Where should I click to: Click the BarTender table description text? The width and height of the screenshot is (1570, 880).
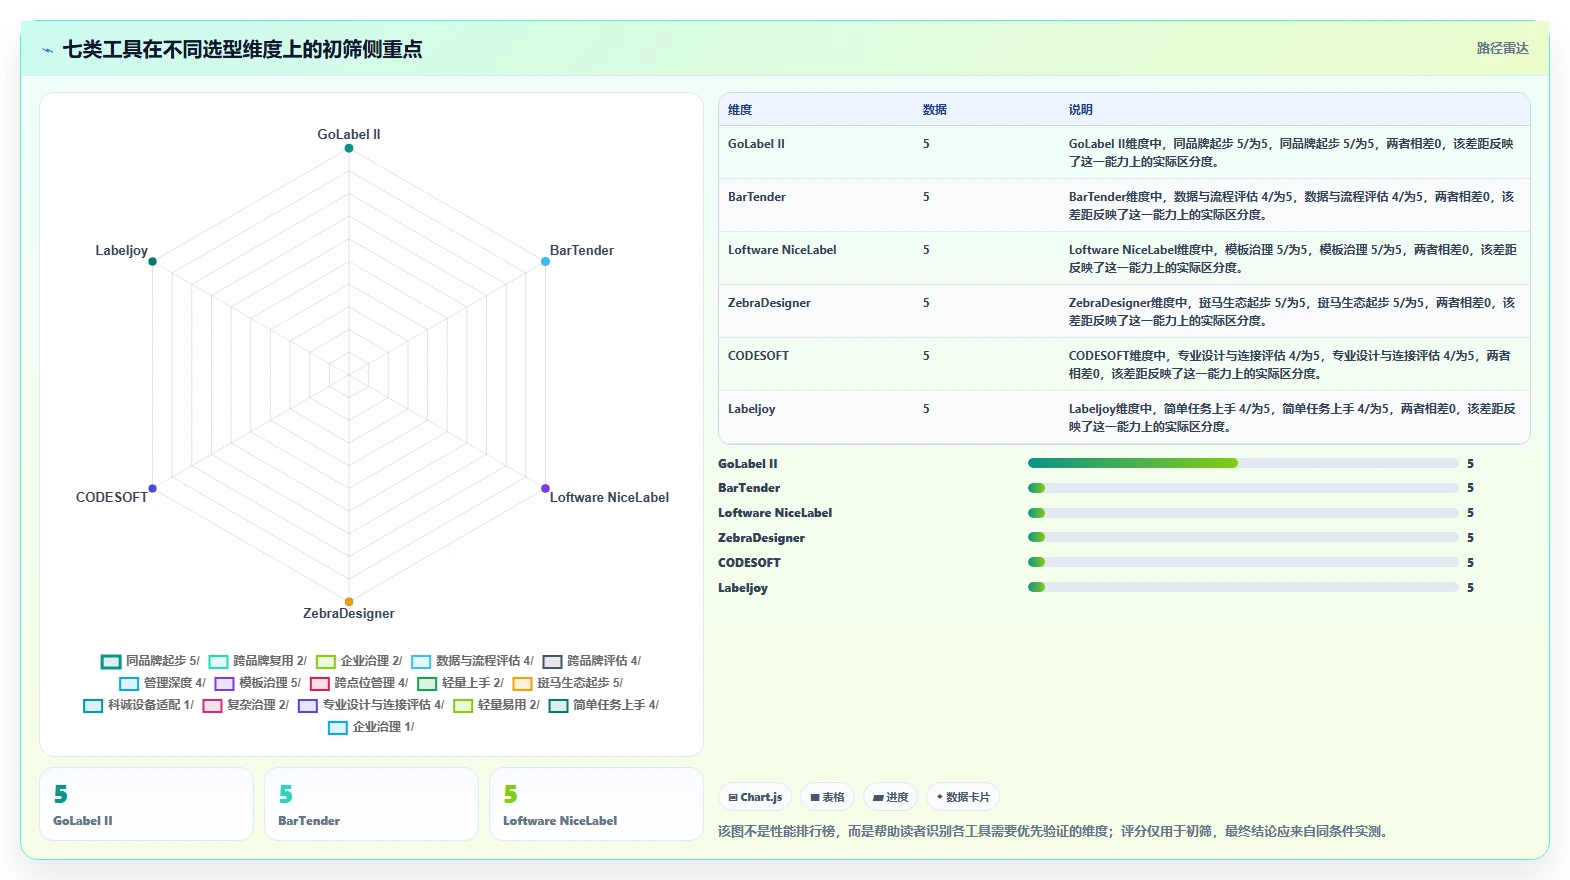click(x=1291, y=206)
